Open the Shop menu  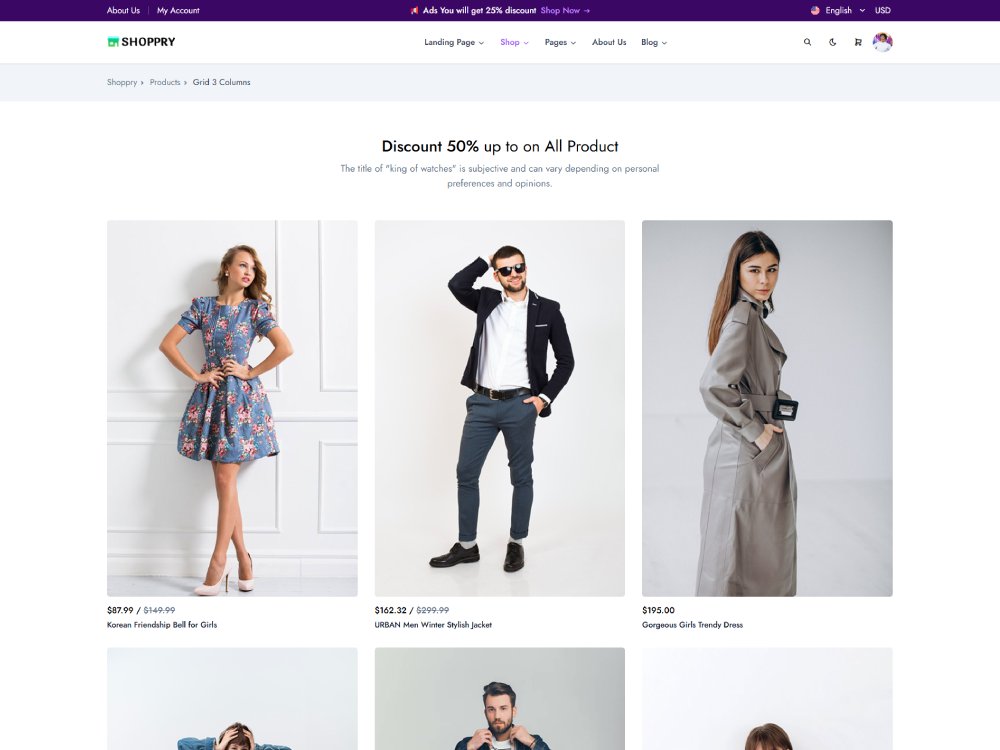[x=514, y=42]
